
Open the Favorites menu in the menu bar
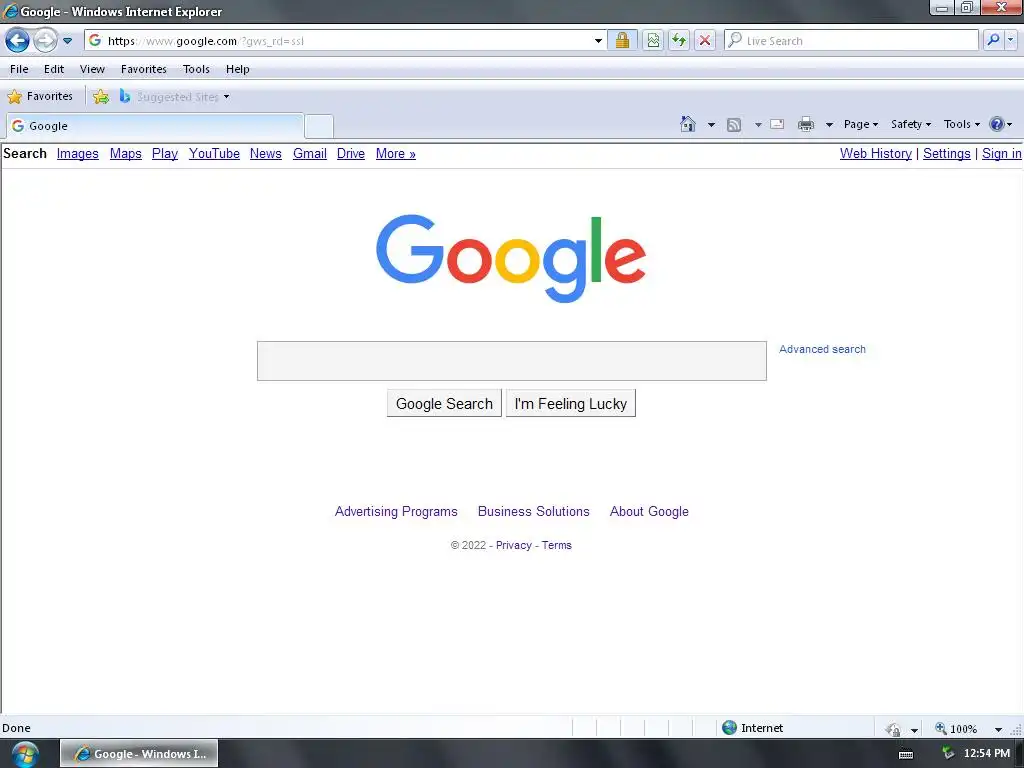coord(144,69)
